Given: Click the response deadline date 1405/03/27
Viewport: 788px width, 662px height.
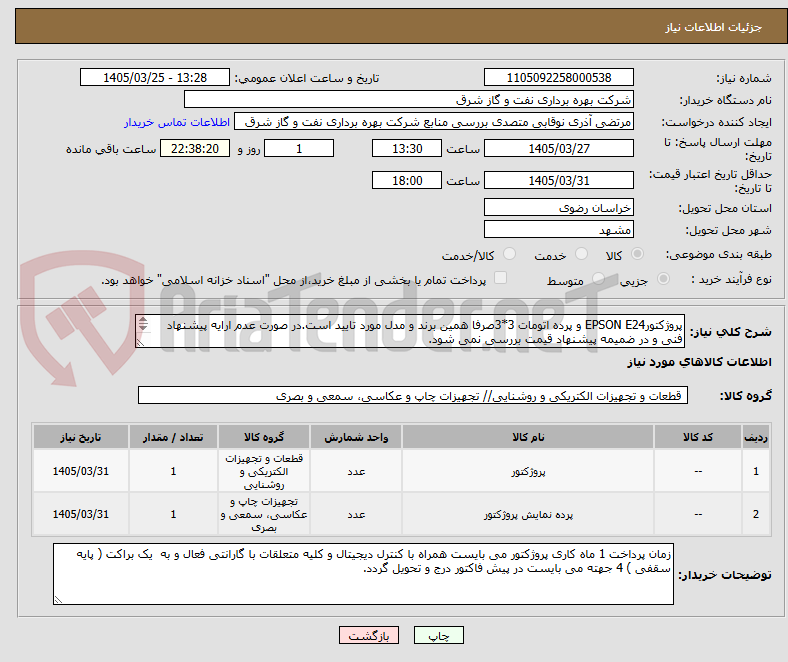Looking at the screenshot, I should [559, 149].
